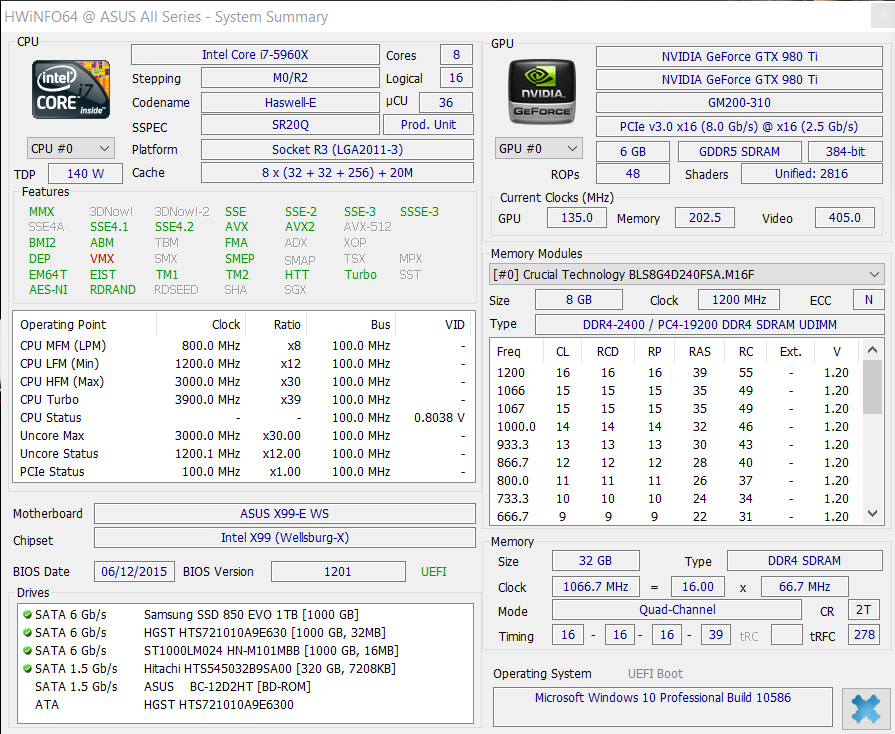Screen dimensions: 895x734
Task: Click the Turbo feature label
Action: pos(361,275)
